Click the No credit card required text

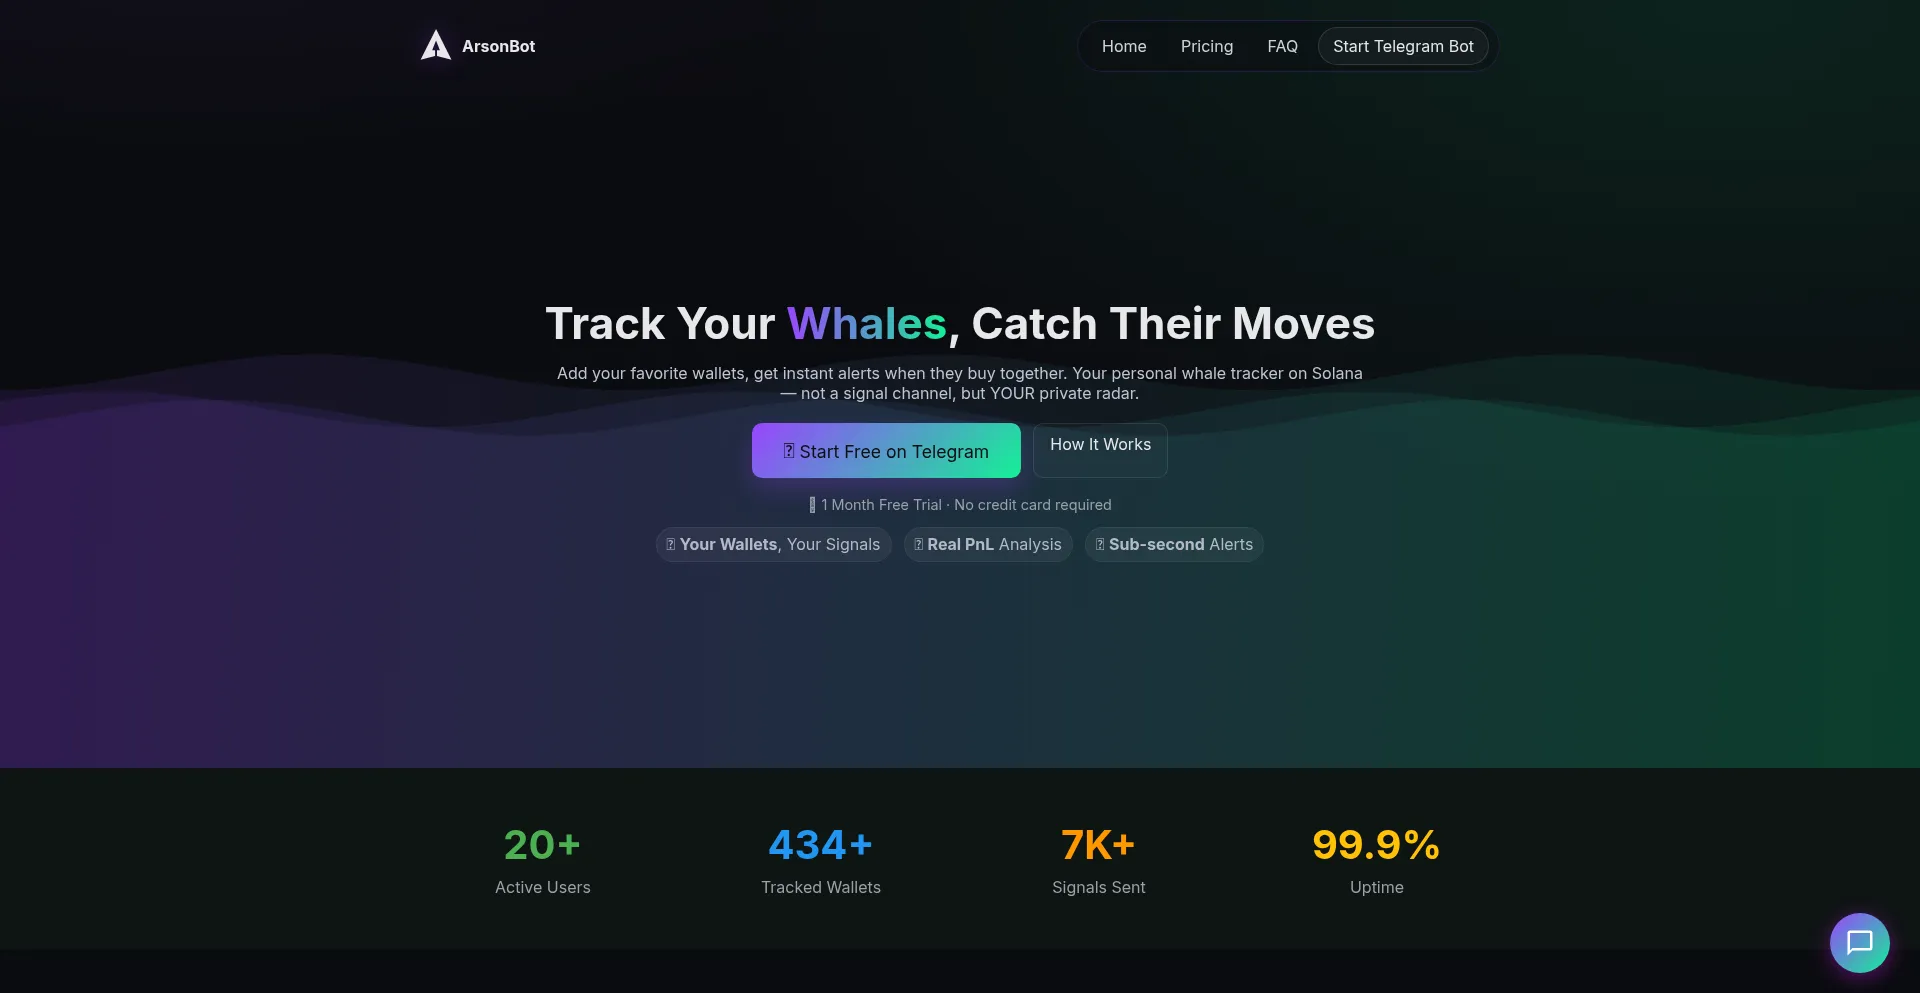(1032, 505)
